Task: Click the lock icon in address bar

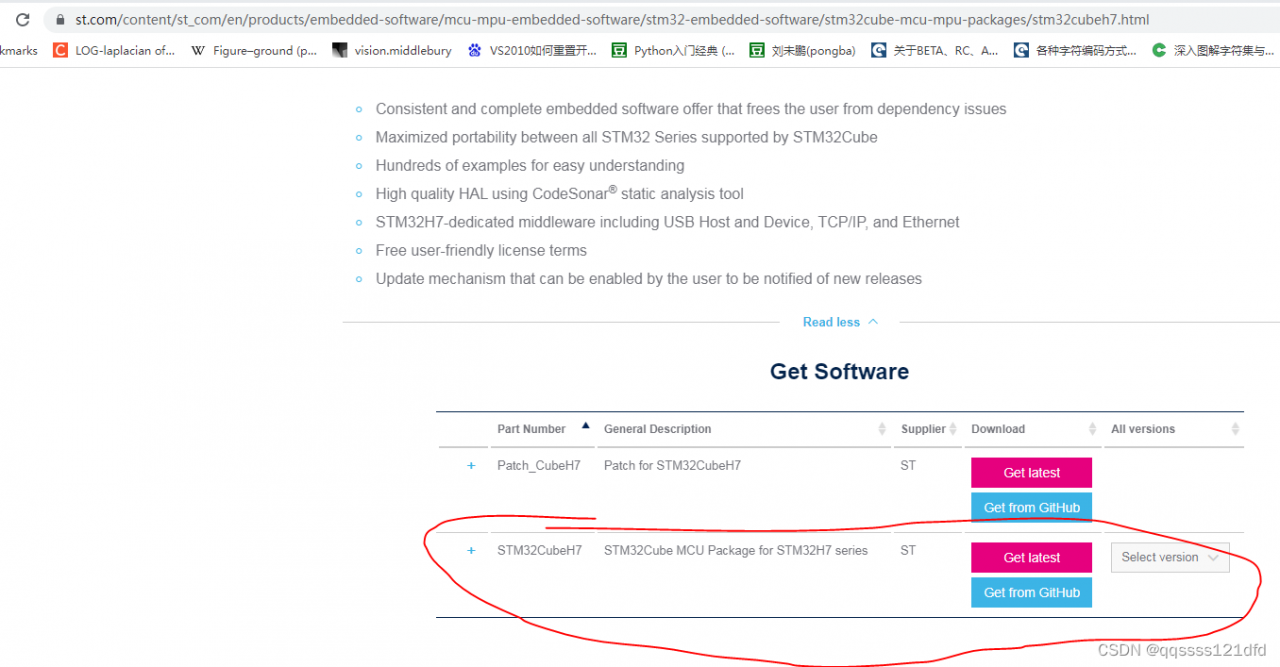Action: click(60, 20)
